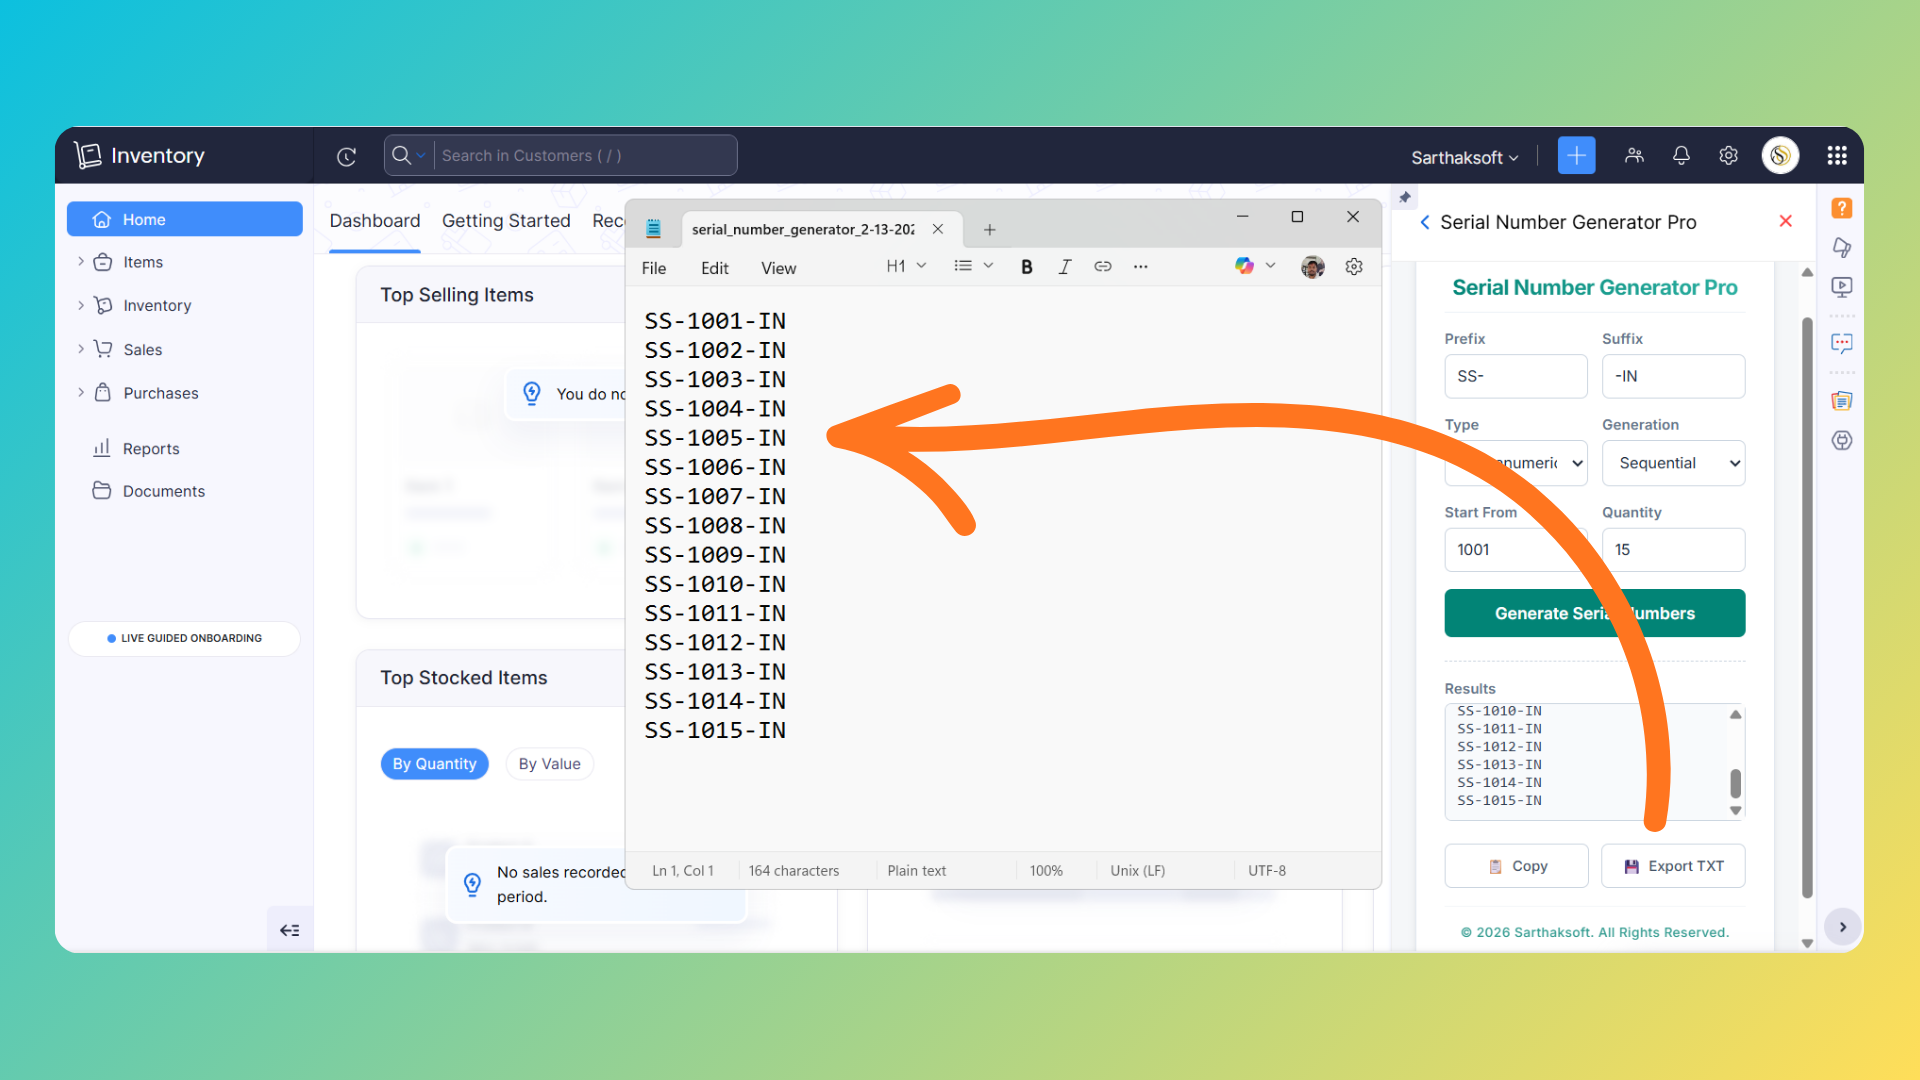Image resolution: width=1920 pixels, height=1080 pixels.
Task: Select the By Value toggle
Action: [549, 764]
